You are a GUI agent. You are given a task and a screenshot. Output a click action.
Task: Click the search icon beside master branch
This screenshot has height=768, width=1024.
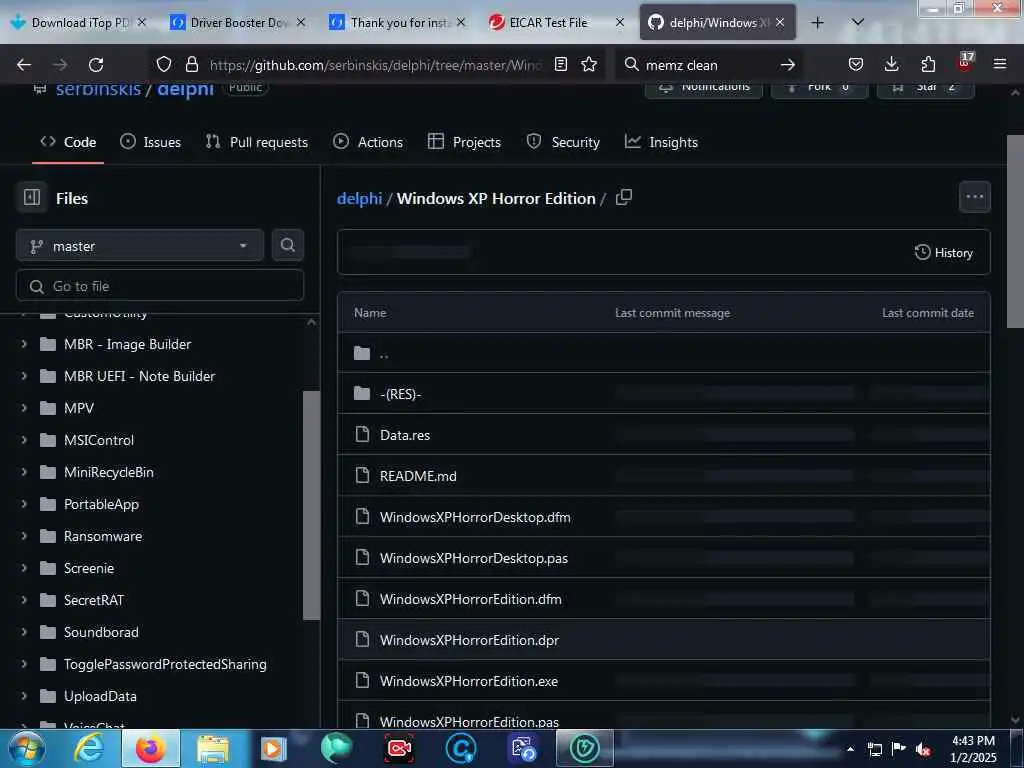(x=287, y=246)
